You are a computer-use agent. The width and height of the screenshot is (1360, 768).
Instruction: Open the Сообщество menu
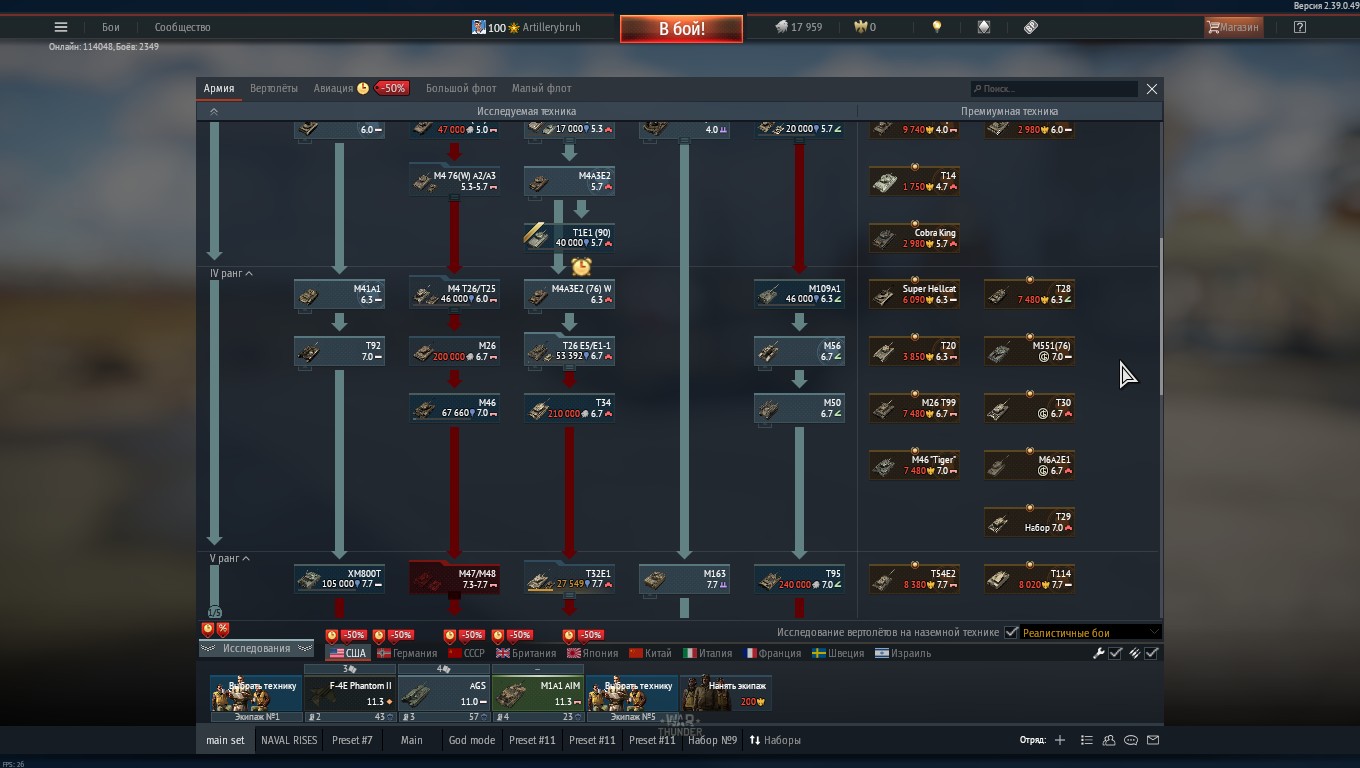182,27
